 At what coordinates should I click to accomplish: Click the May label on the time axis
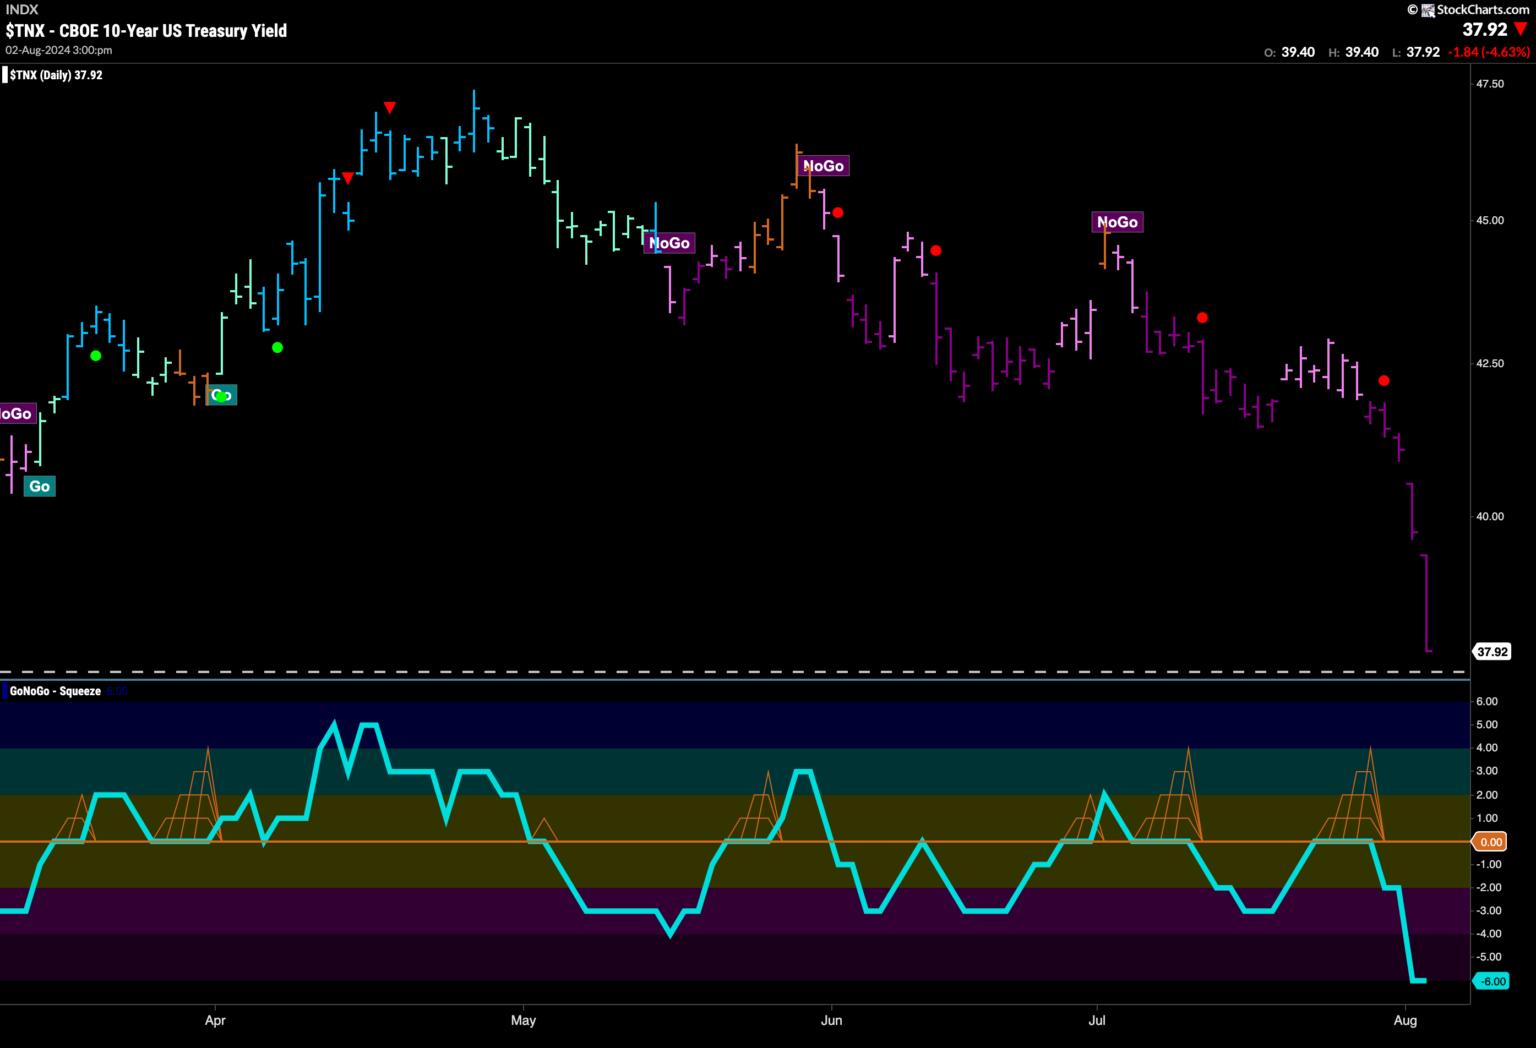(x=523, y=1021)
